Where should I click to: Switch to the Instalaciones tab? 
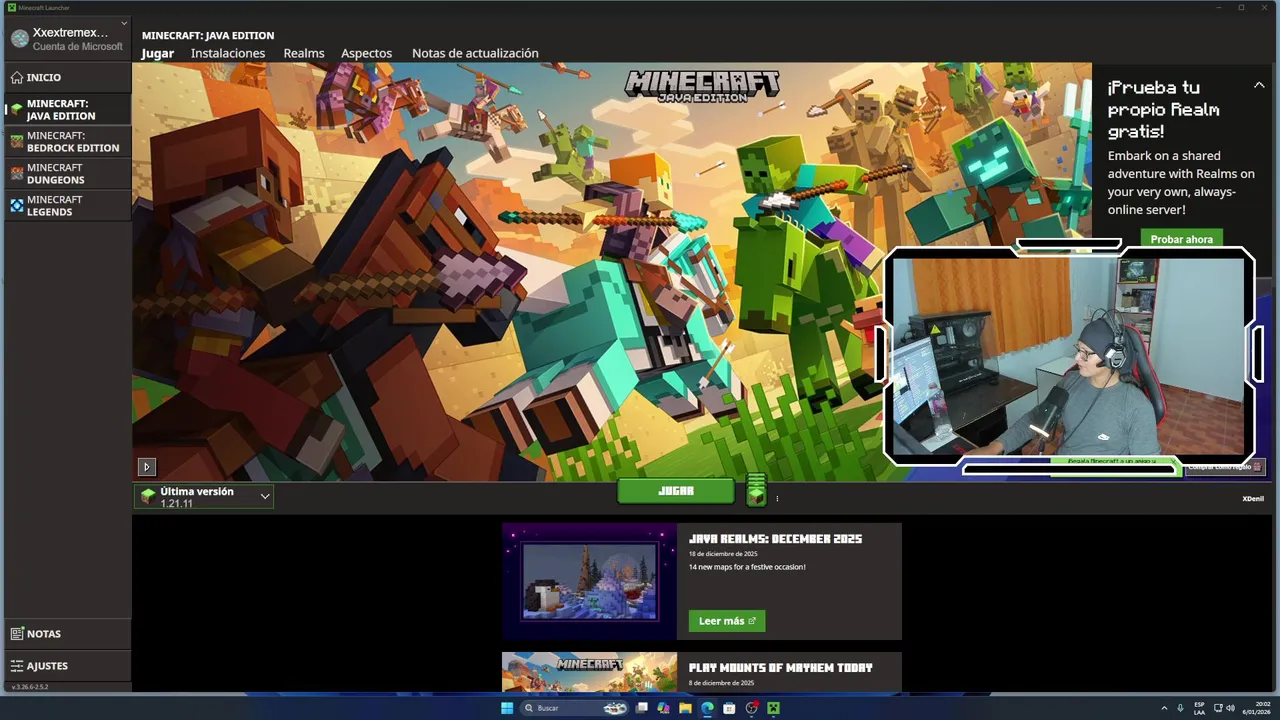pyautogui.click(x=228, y=53)
